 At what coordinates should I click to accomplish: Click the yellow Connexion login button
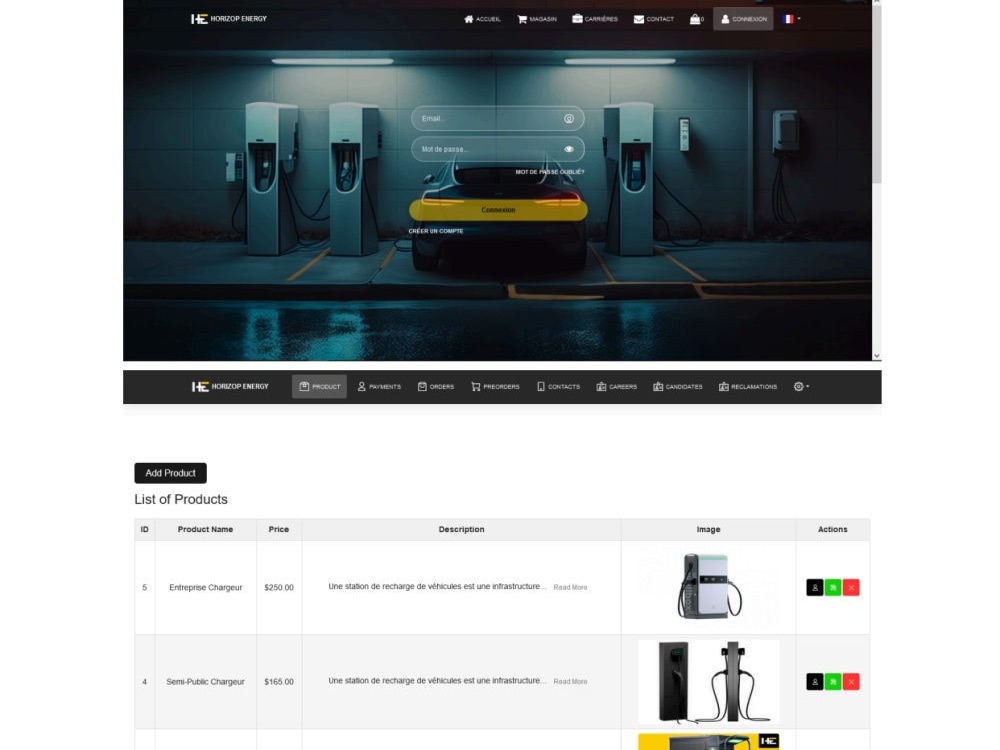[498, 210]
